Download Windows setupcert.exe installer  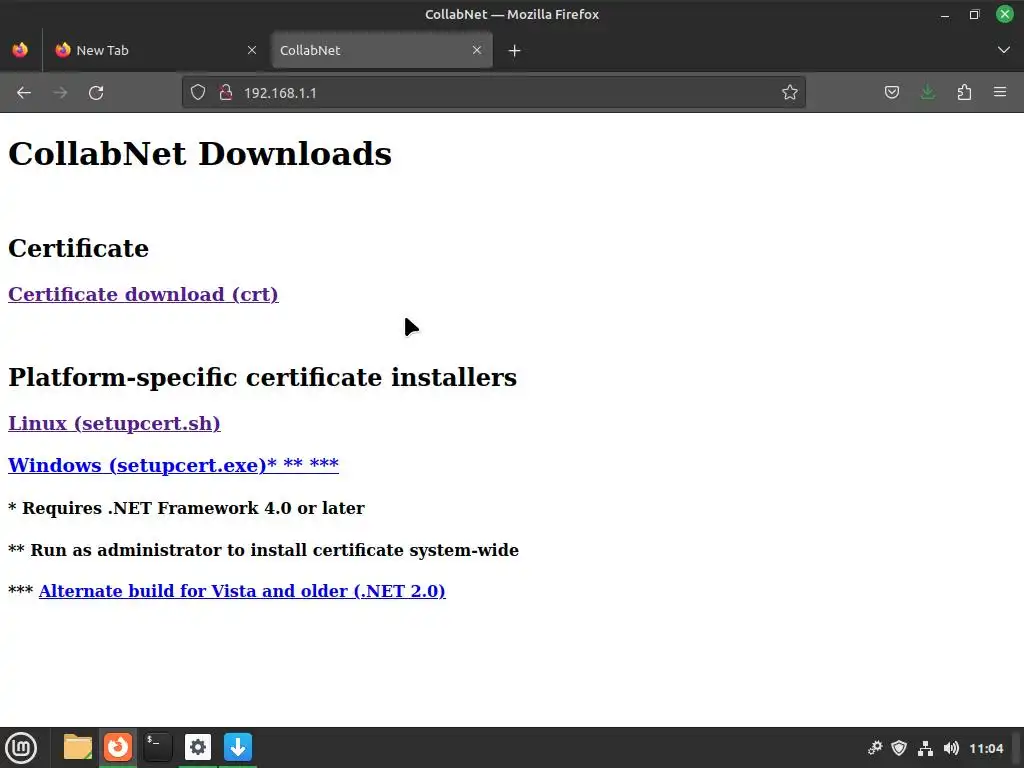coord(173,465)
